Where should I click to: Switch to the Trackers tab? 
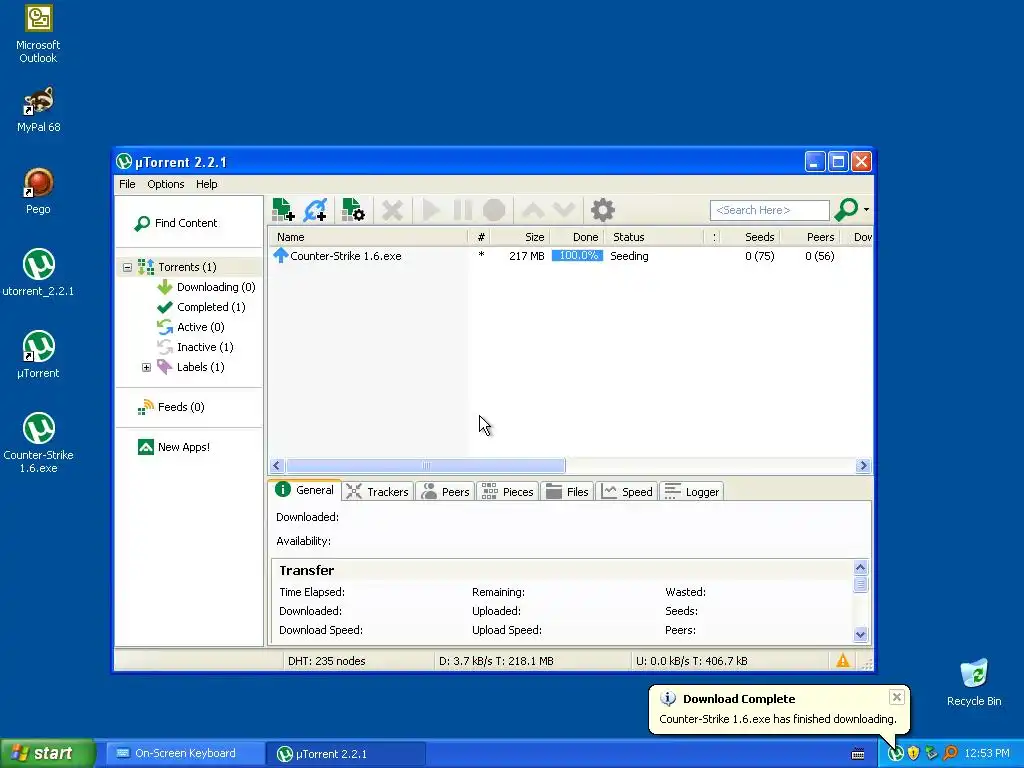(x=377, y=492)
